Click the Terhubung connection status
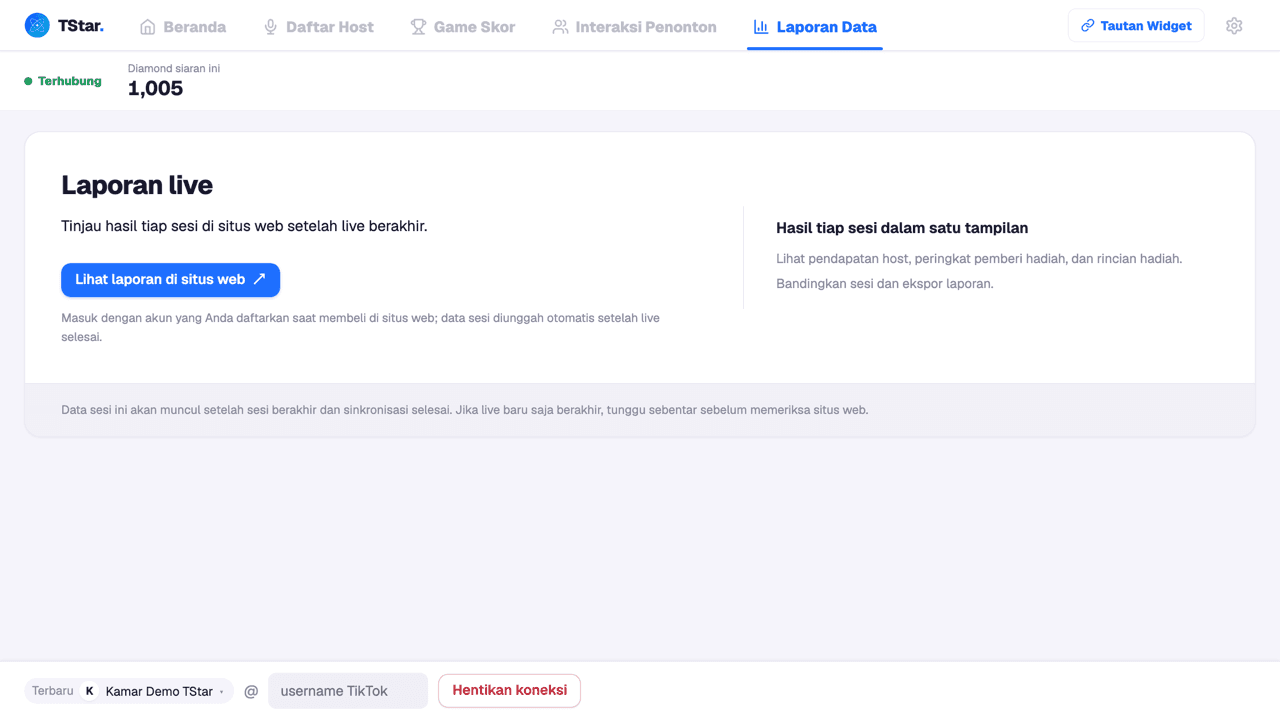The image size is (1280, 720). (63, 81)
